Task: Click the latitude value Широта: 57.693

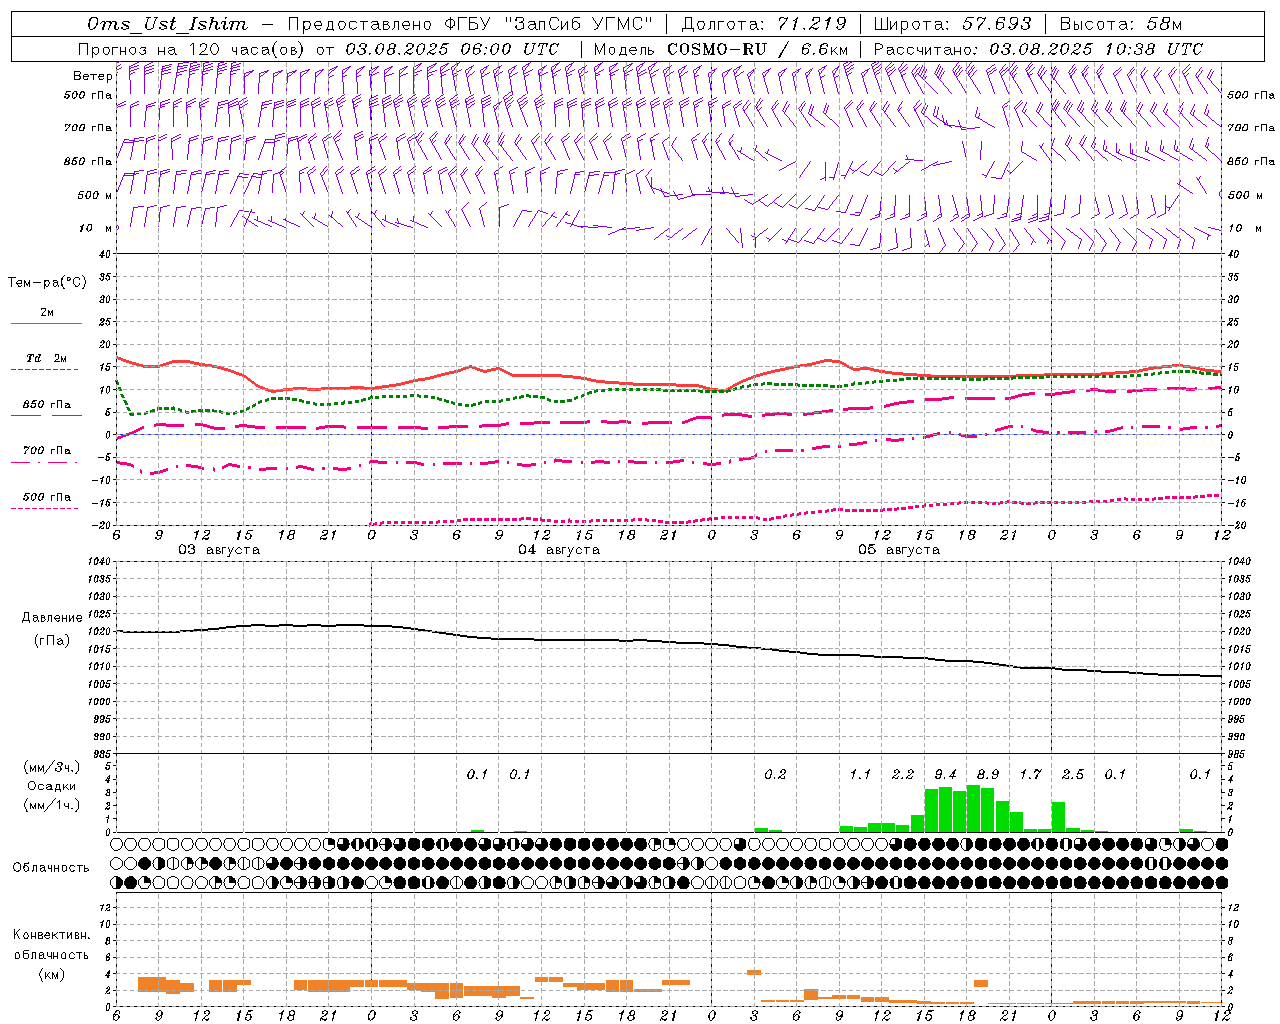Action: tap(953, 24)
